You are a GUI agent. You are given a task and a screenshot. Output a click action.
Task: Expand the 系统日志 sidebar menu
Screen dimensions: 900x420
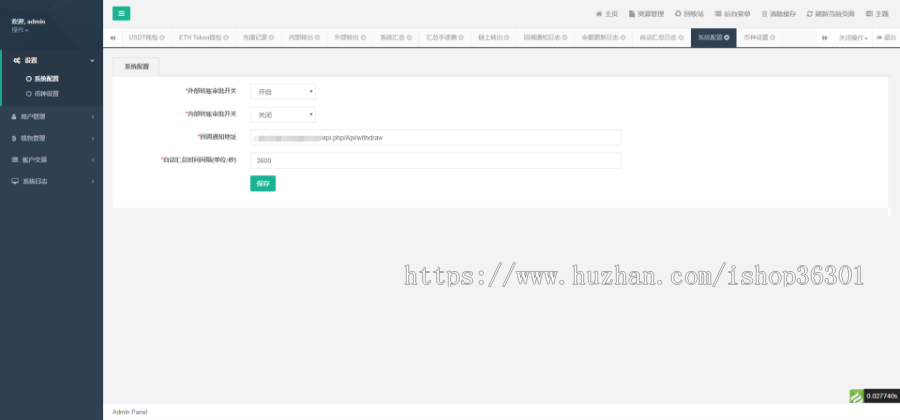pos(52,181)
